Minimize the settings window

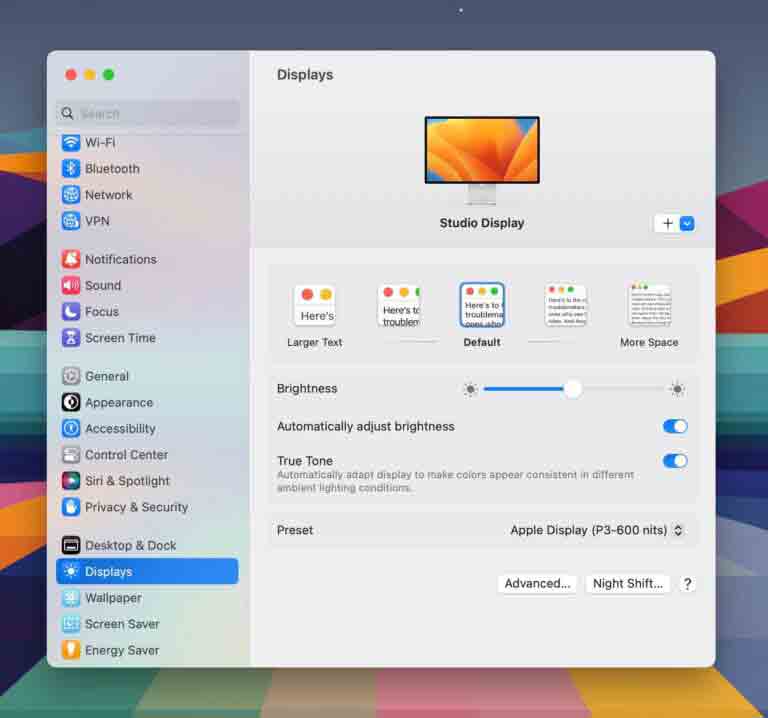[x=90, y=75]
